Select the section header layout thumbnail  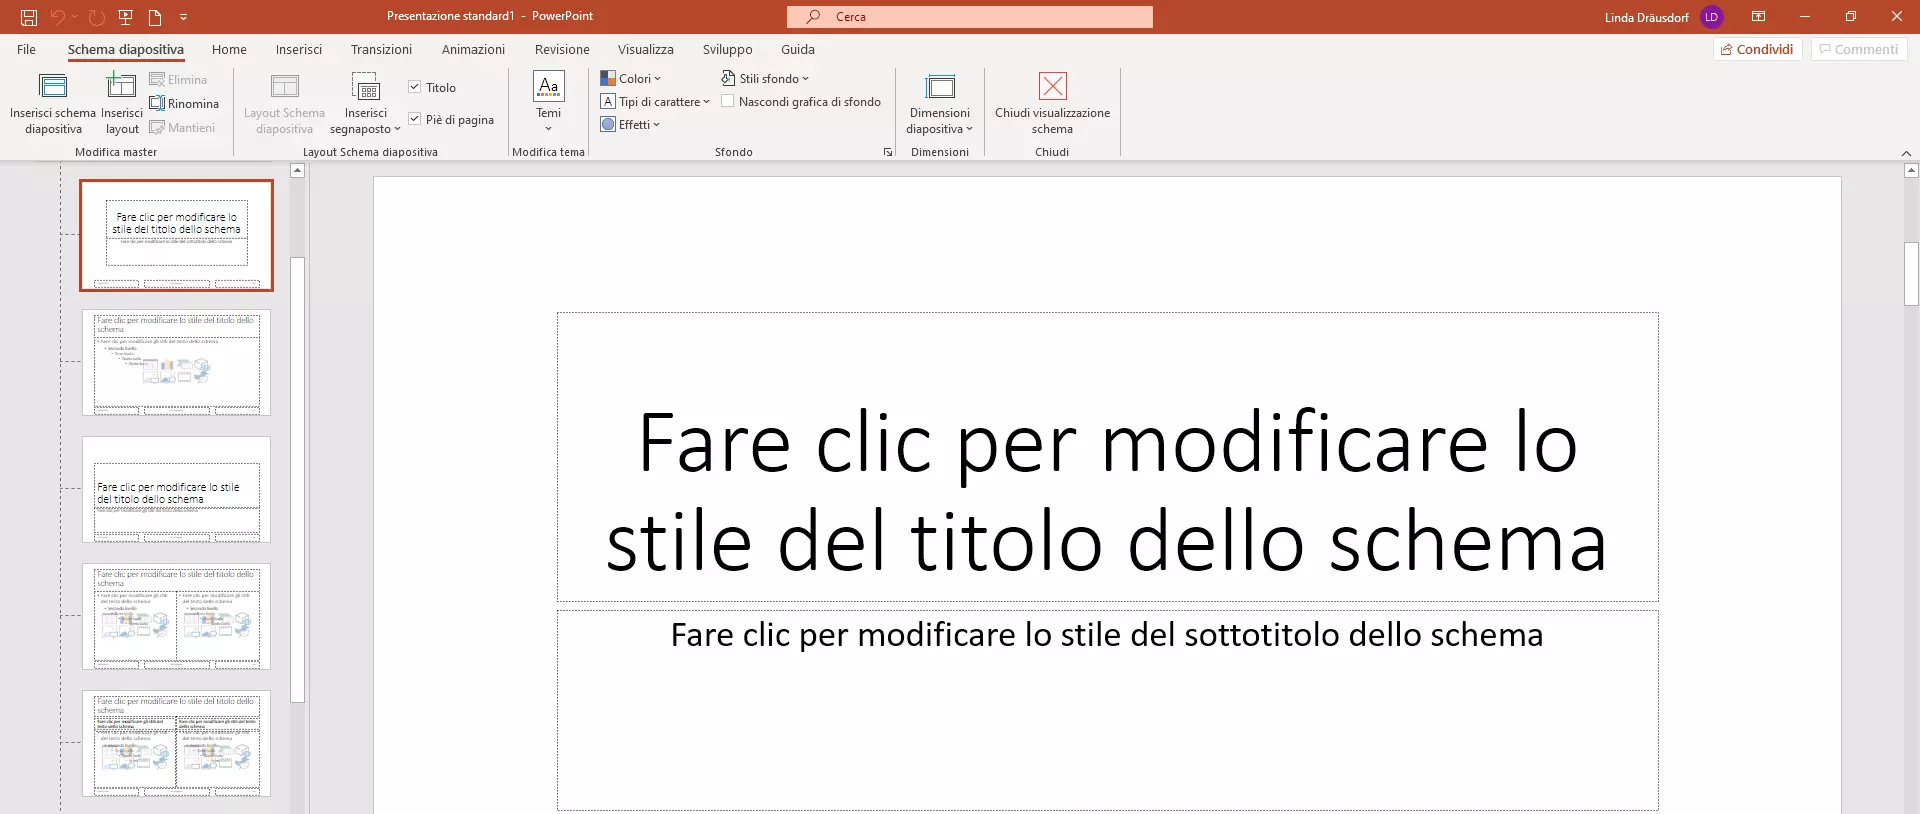click(x=176, y=489)
